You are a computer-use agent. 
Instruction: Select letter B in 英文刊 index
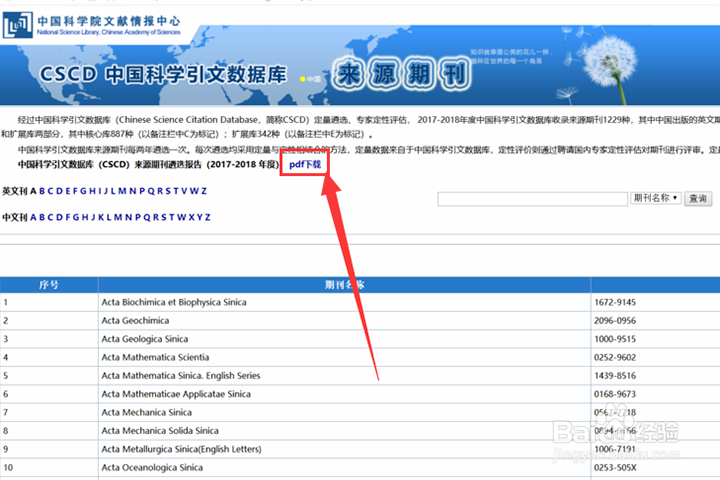click(x=42, y=191)
